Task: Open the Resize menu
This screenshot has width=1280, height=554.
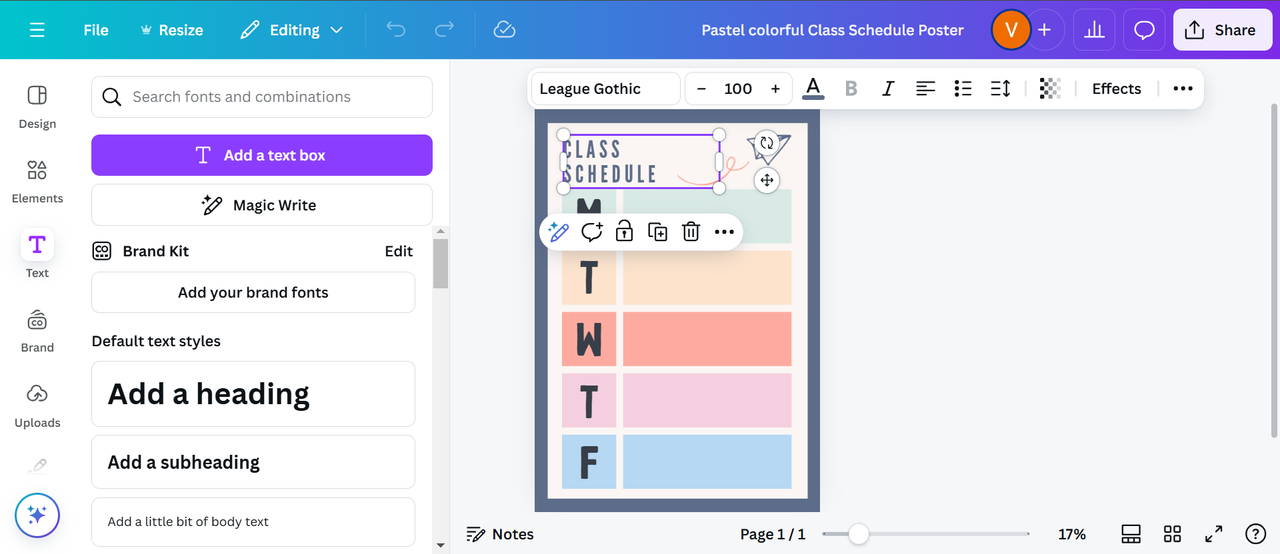Action: point(171,30)
